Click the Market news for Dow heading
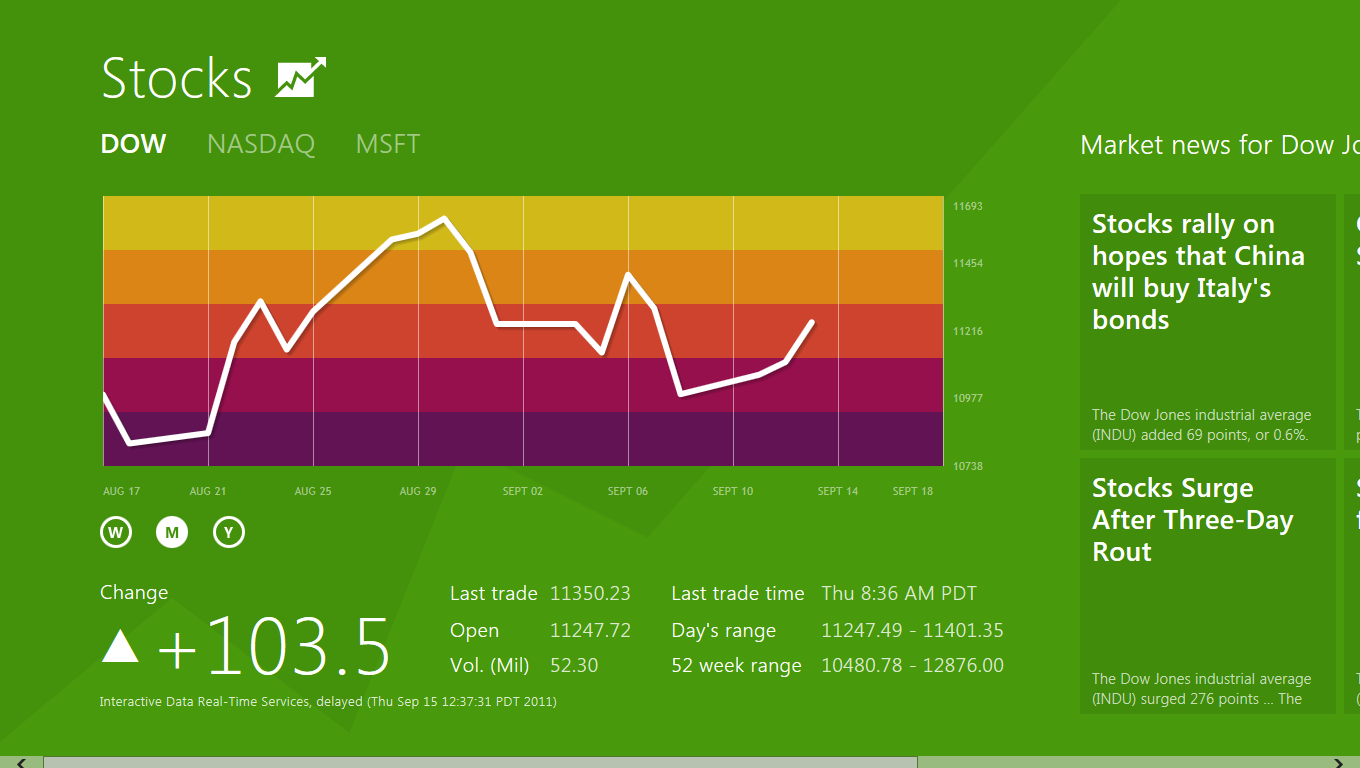Viewport: 1360px width, 768px height. coord(1220,145)
